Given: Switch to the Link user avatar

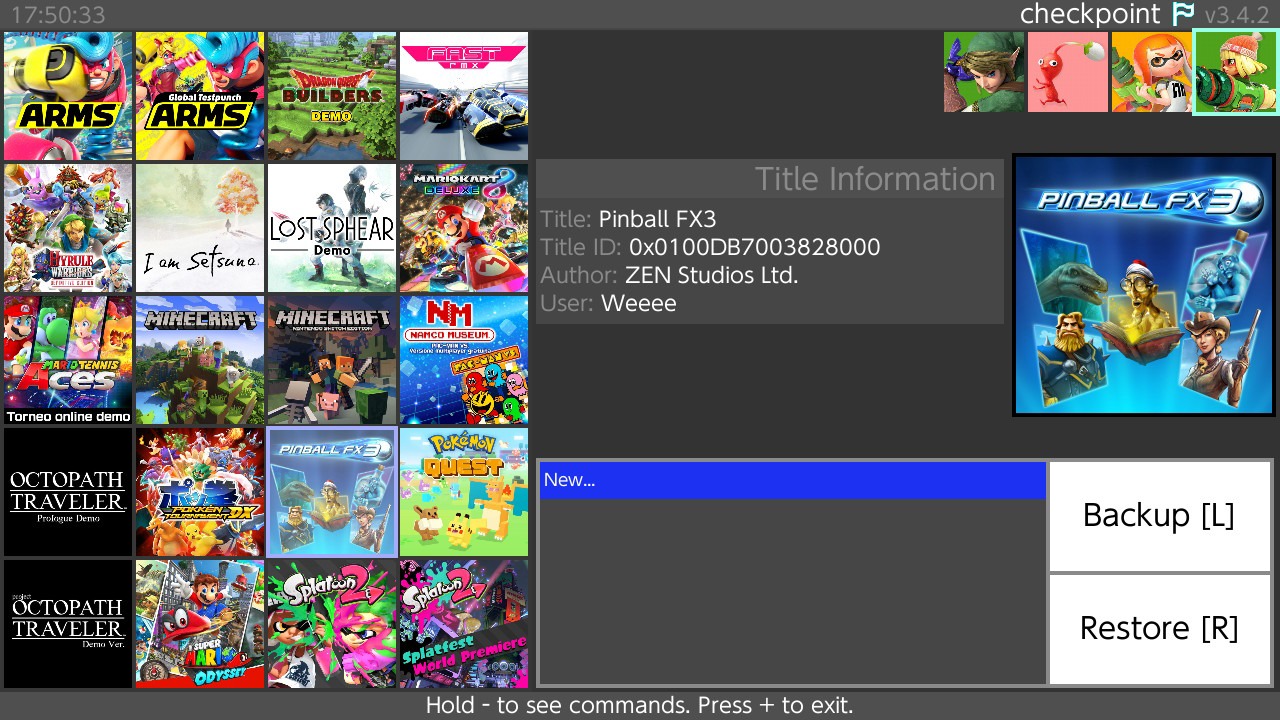Looking at the screenshot, I should coord(984,72).
